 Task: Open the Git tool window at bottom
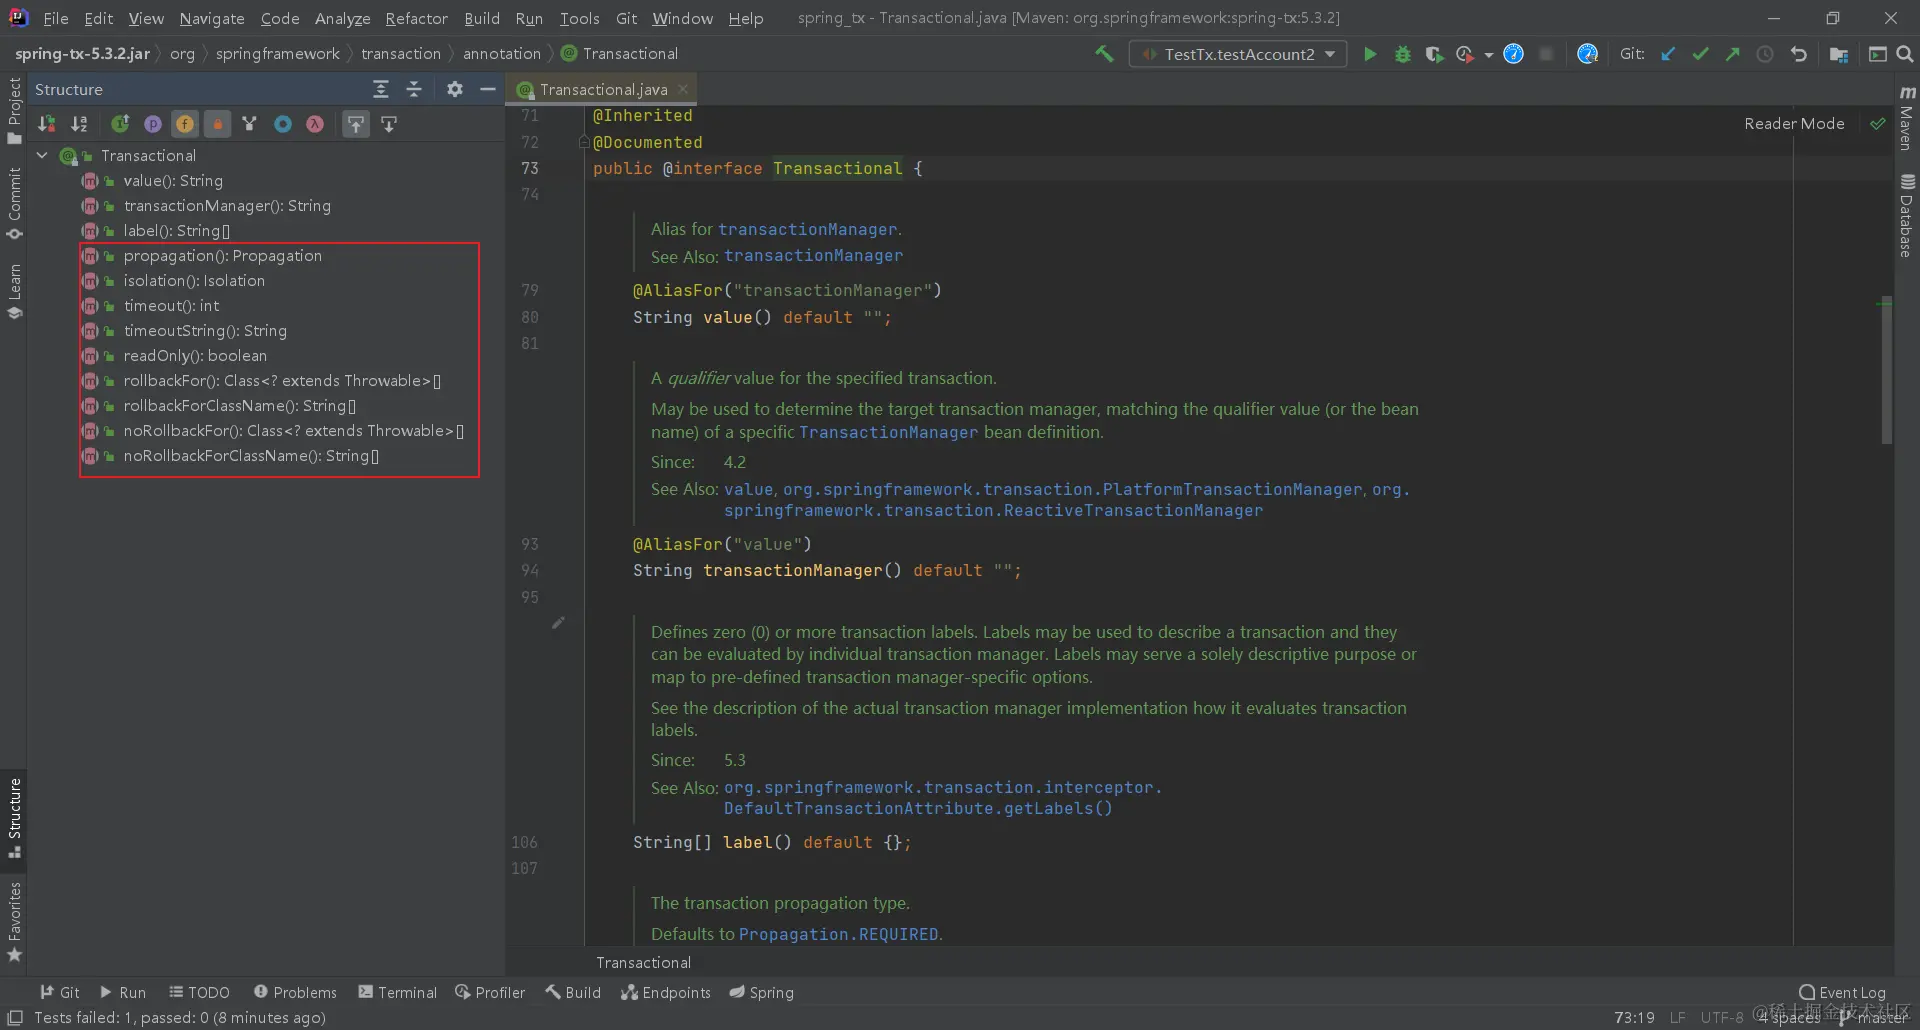pos(60,993)
